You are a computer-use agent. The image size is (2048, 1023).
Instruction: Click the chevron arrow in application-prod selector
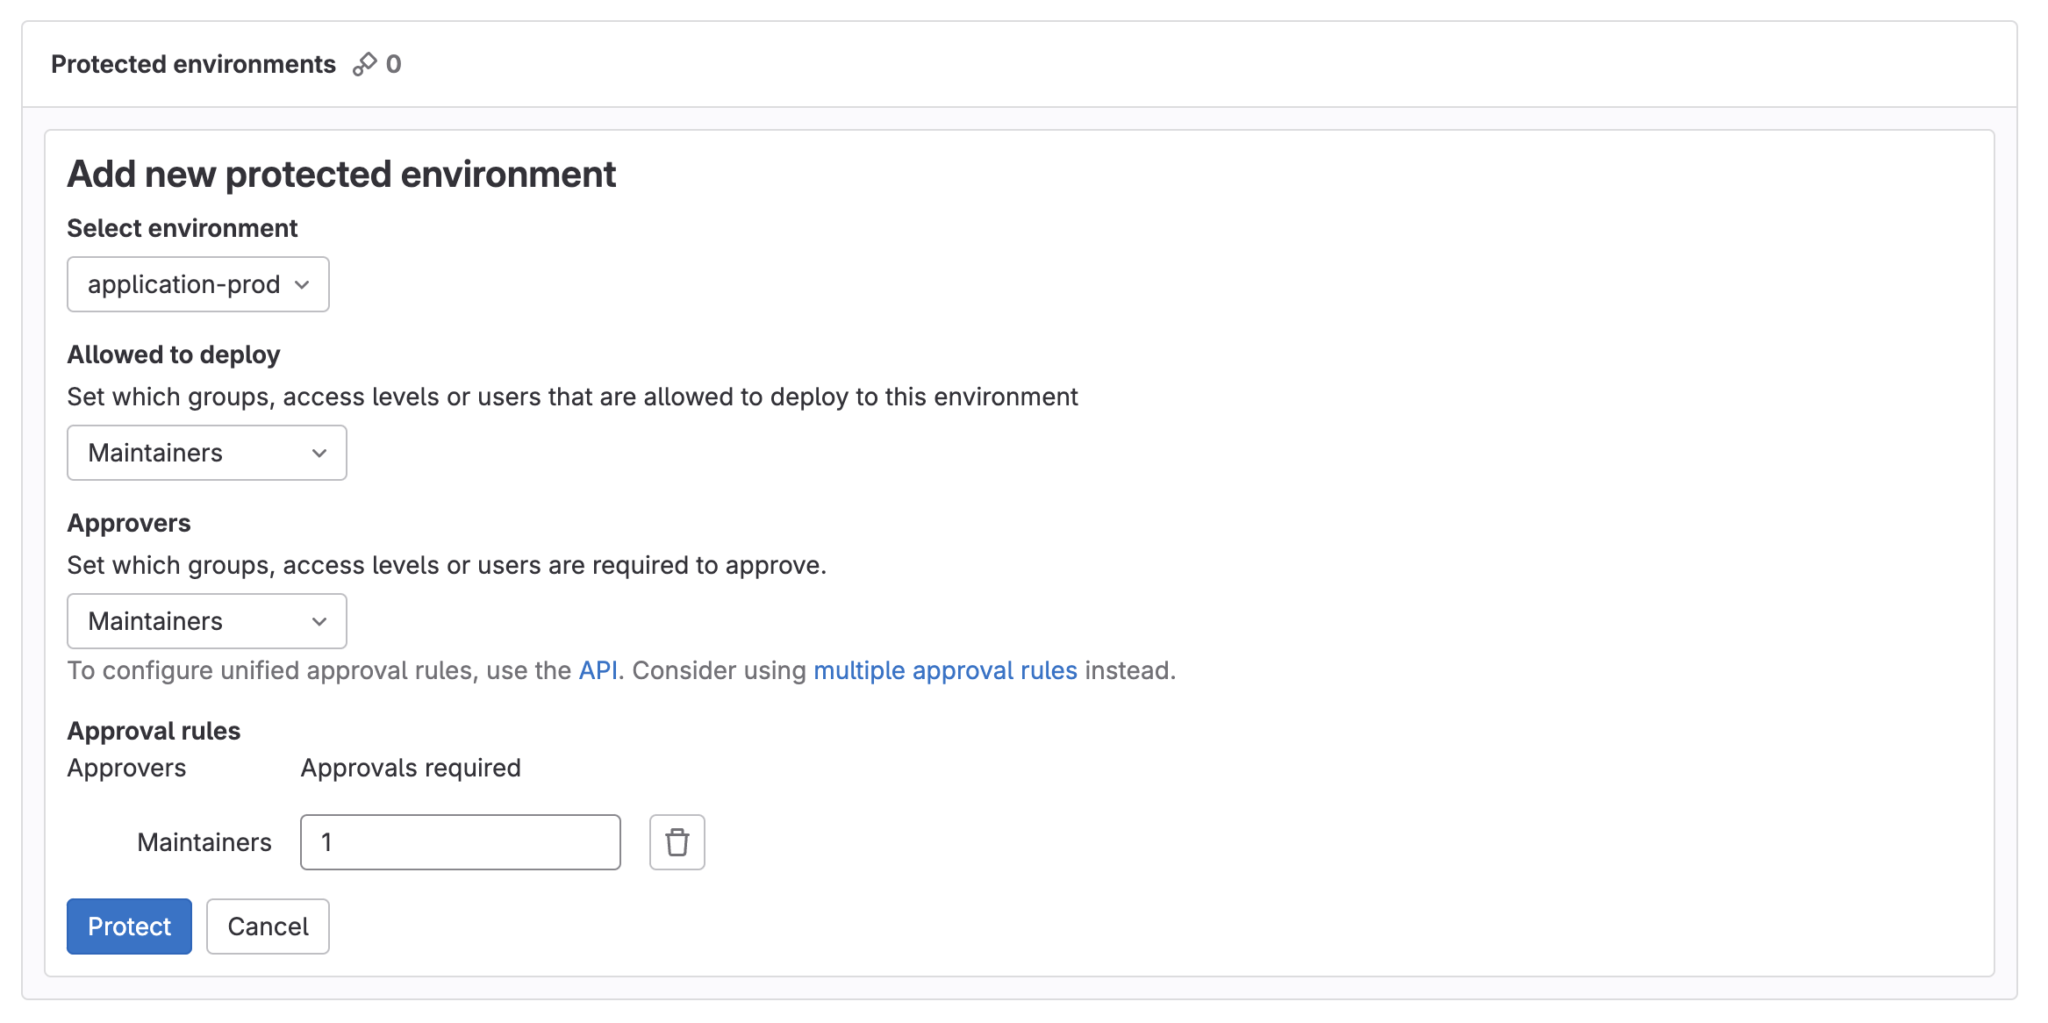tap(302, 285)
